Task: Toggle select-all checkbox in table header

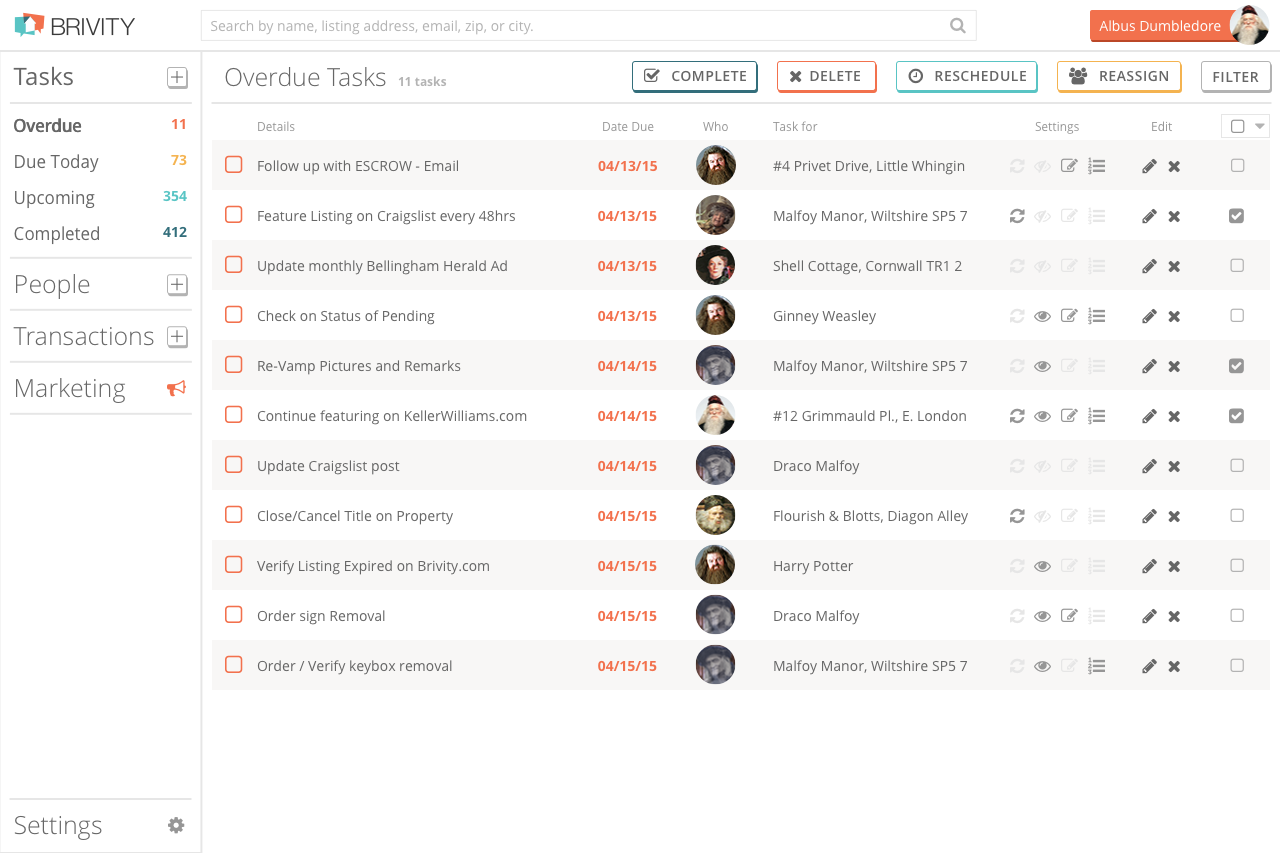Action: click(x=1238, y=127)
